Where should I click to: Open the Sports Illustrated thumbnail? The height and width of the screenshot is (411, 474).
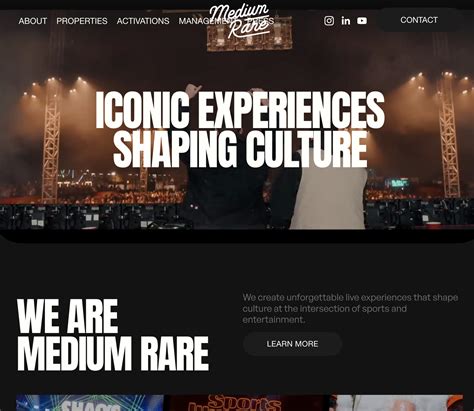pos(247,403)
